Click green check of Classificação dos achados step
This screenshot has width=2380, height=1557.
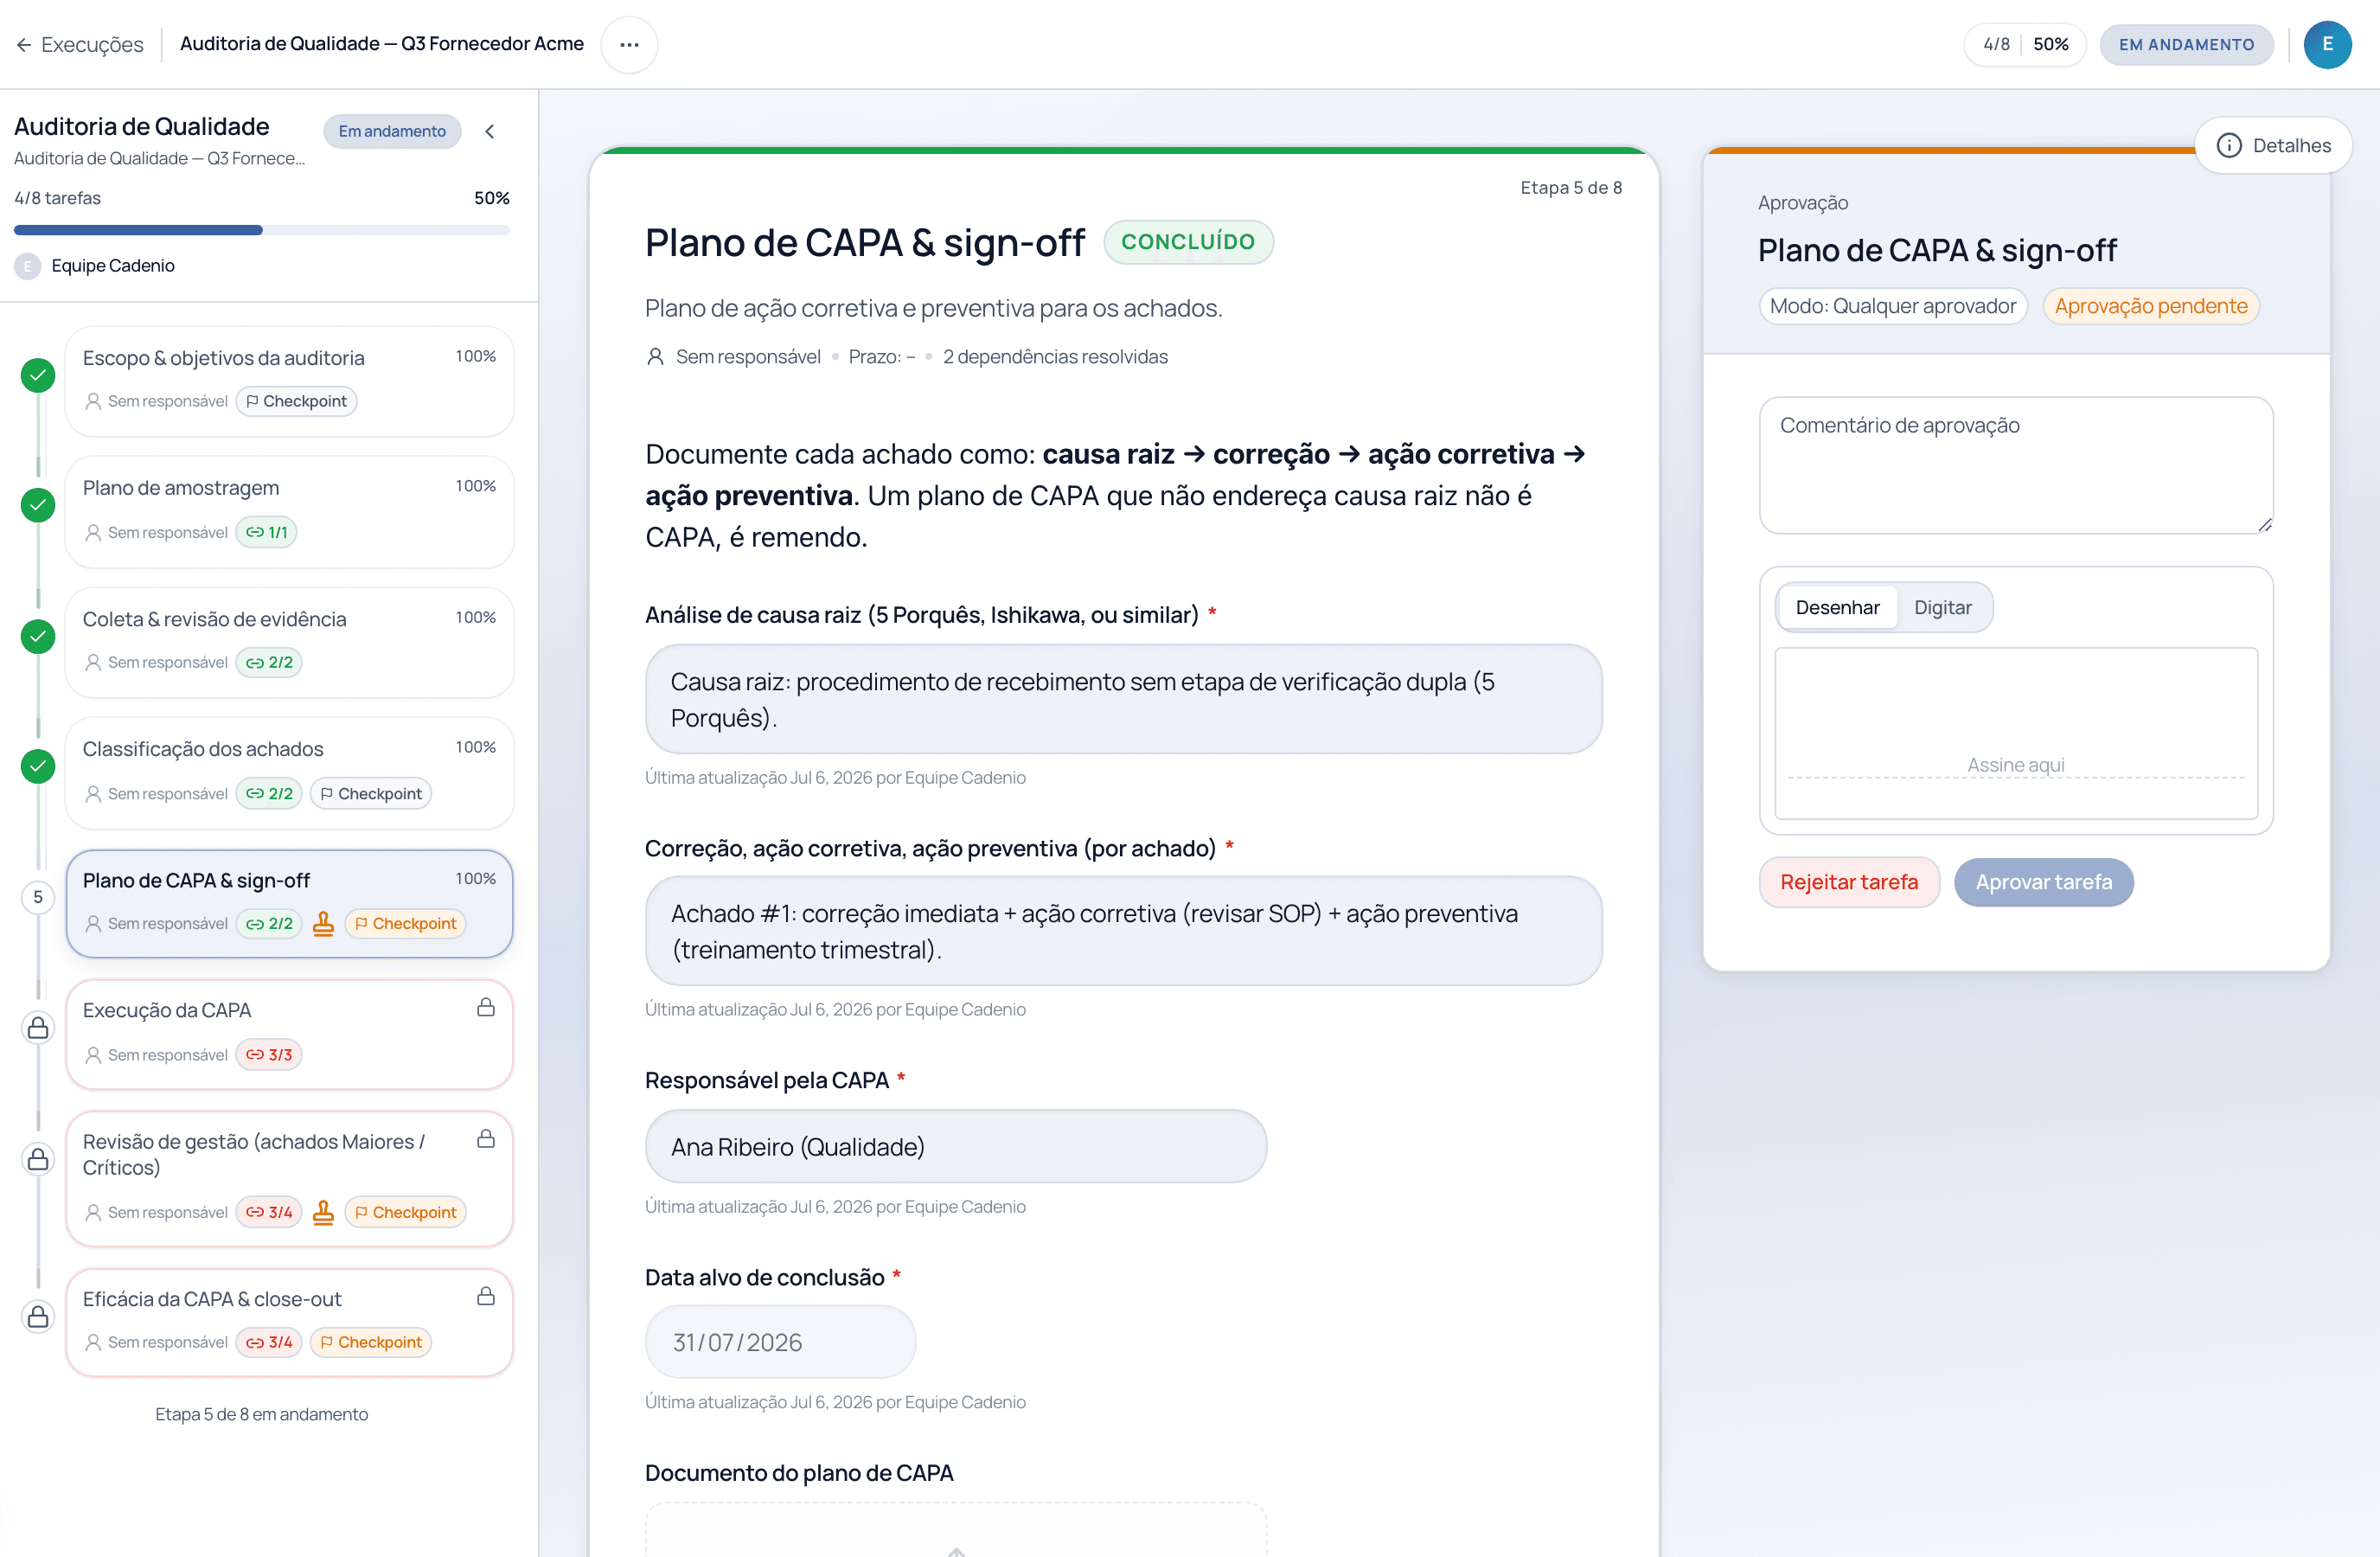tap(38, 767)
